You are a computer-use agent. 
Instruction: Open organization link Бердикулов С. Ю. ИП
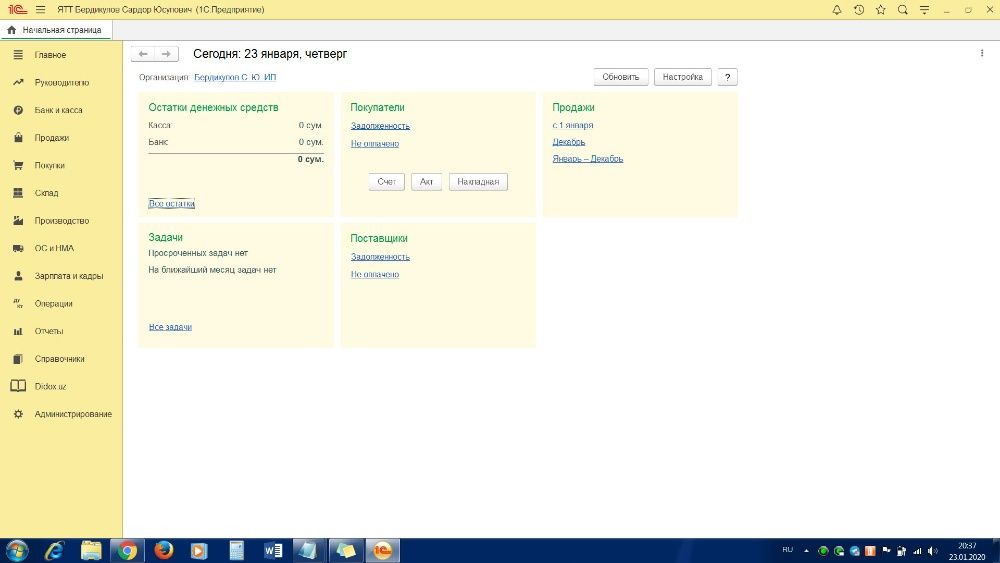235,77
